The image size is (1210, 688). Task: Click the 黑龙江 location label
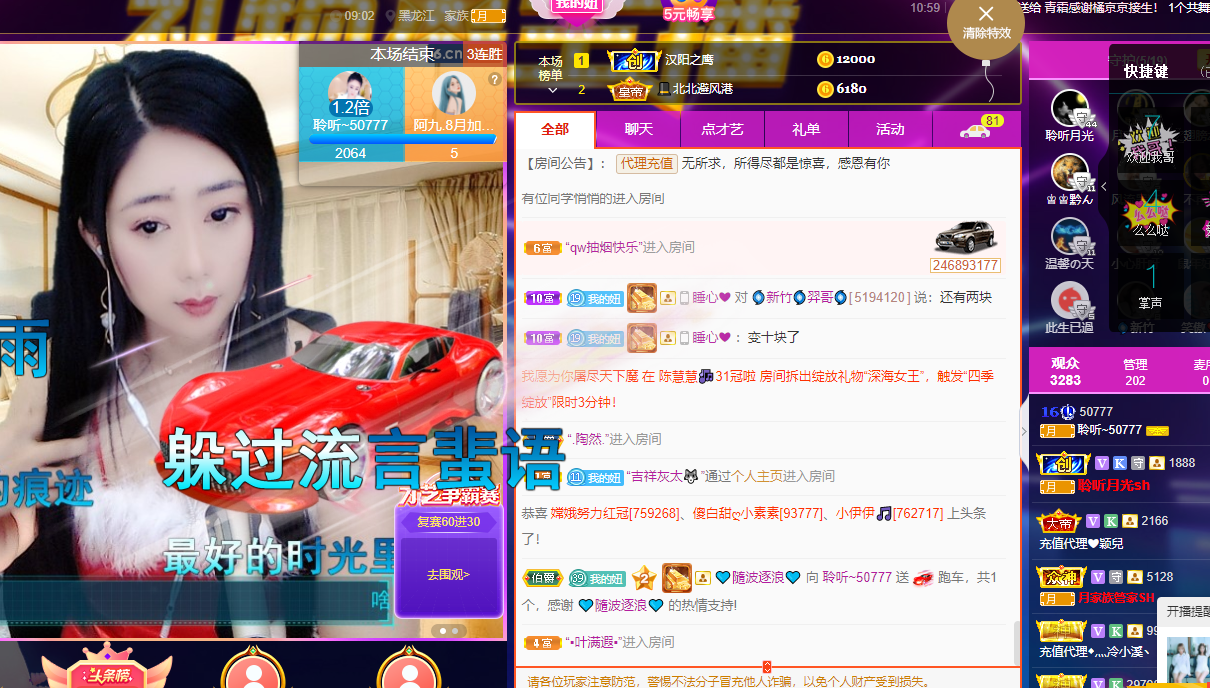[418, 16]
